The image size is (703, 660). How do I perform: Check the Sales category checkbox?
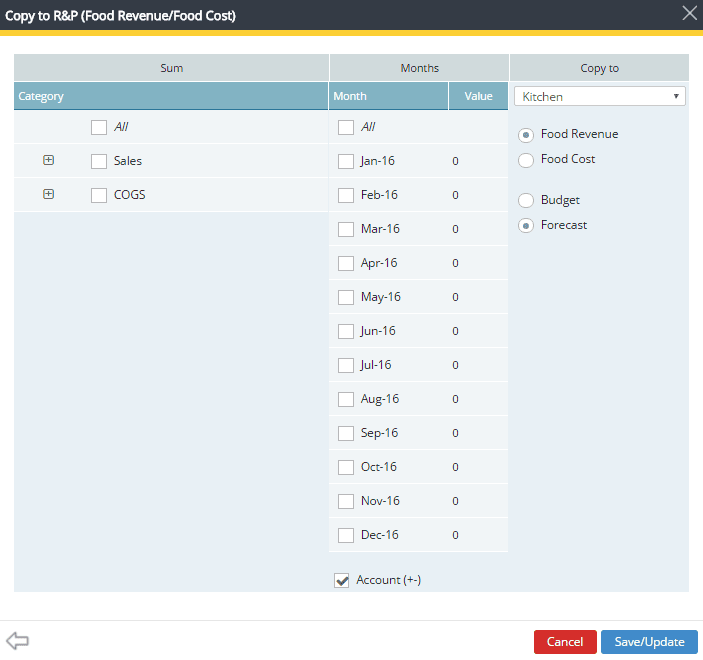(99, 161)
